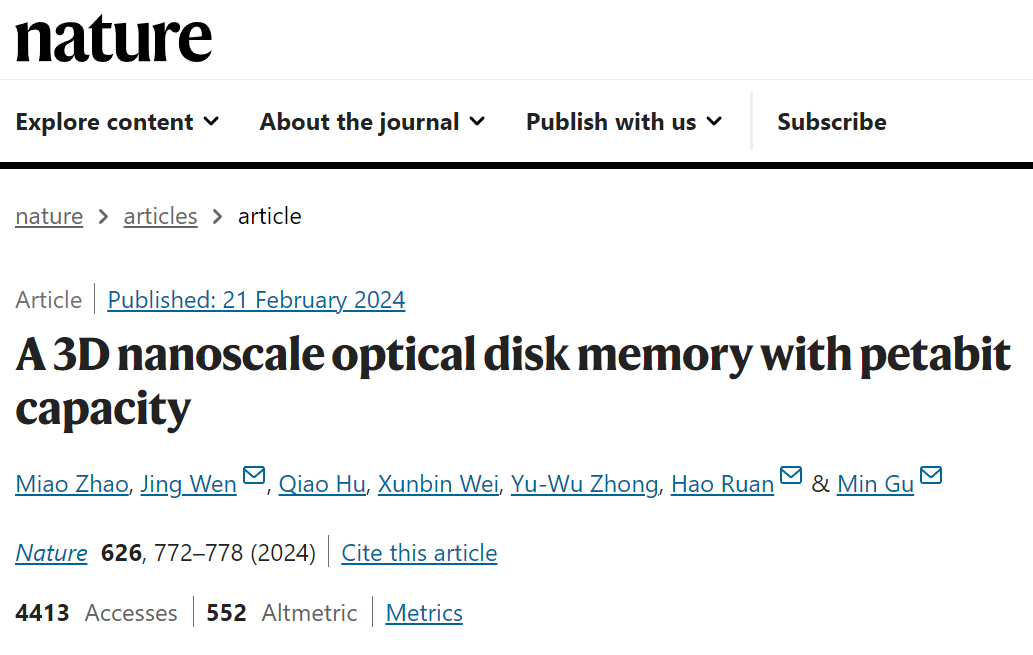
Task: Open author Qiao Hu's details
Action: tap(322, 485)
